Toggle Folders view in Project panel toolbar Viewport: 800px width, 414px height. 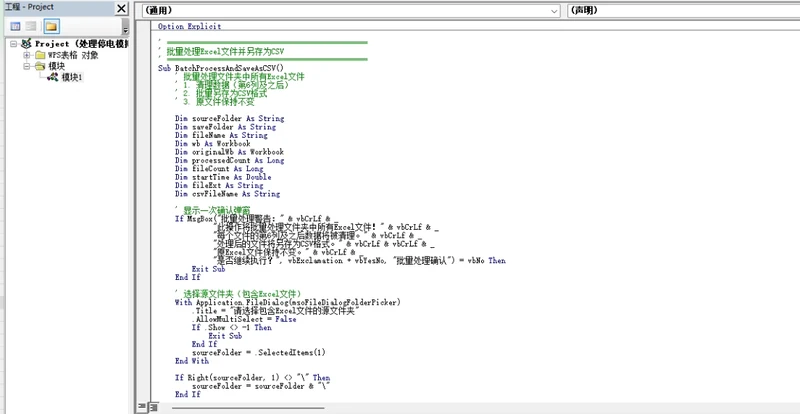(52, 26)
